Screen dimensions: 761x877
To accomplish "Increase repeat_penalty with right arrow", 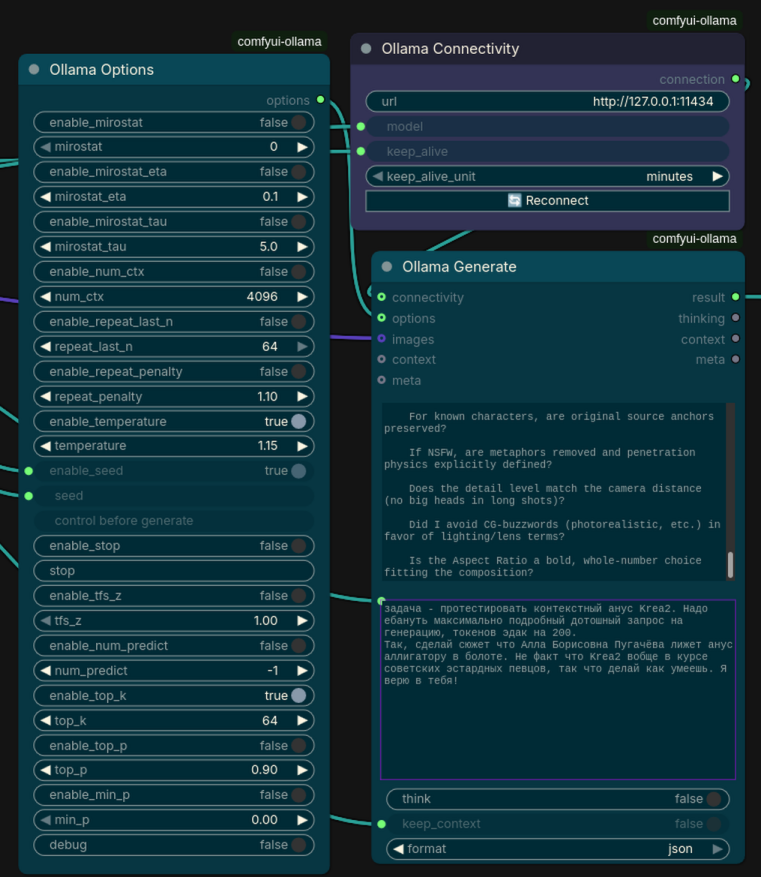I will (x=302, y=397).
